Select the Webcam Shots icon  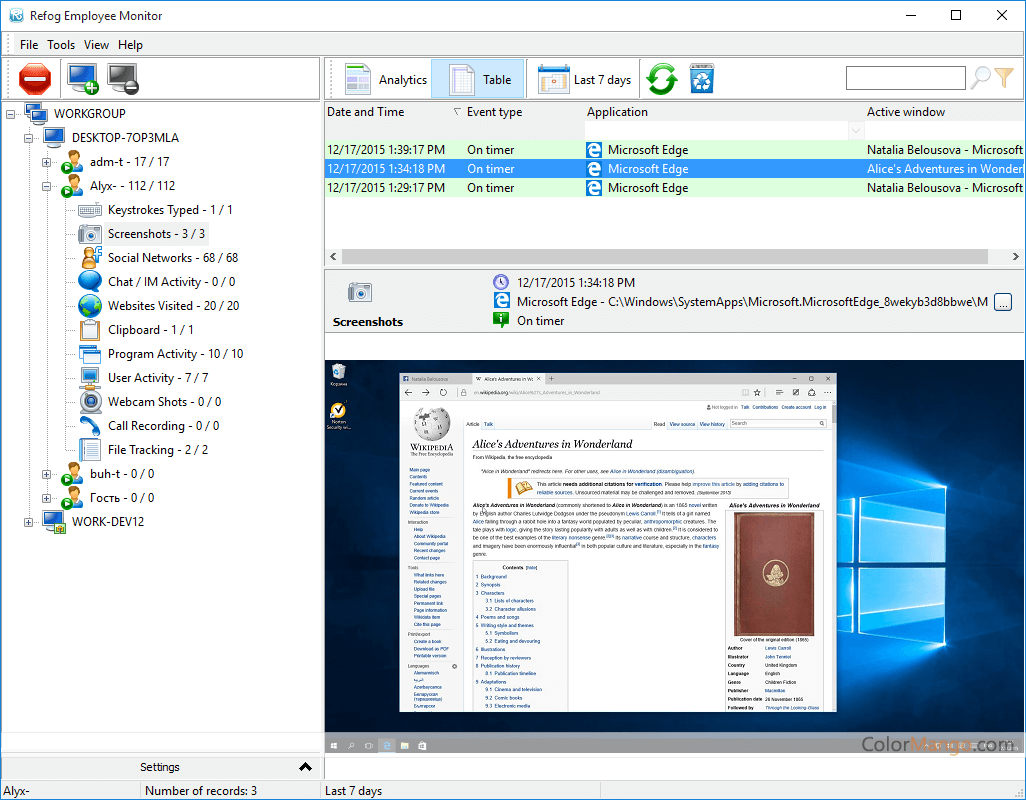pyautogui.click(x=90, y=401)
